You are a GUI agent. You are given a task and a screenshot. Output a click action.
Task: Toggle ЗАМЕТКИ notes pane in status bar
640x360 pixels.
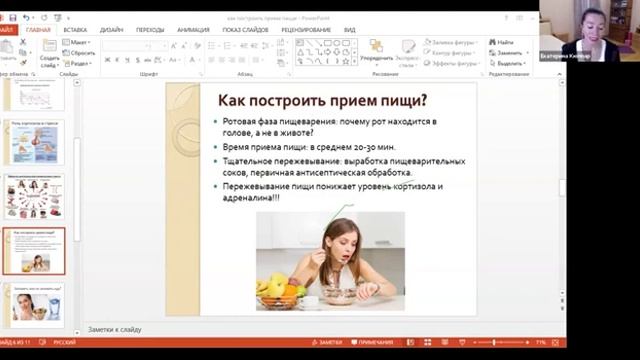click(327, 342)
